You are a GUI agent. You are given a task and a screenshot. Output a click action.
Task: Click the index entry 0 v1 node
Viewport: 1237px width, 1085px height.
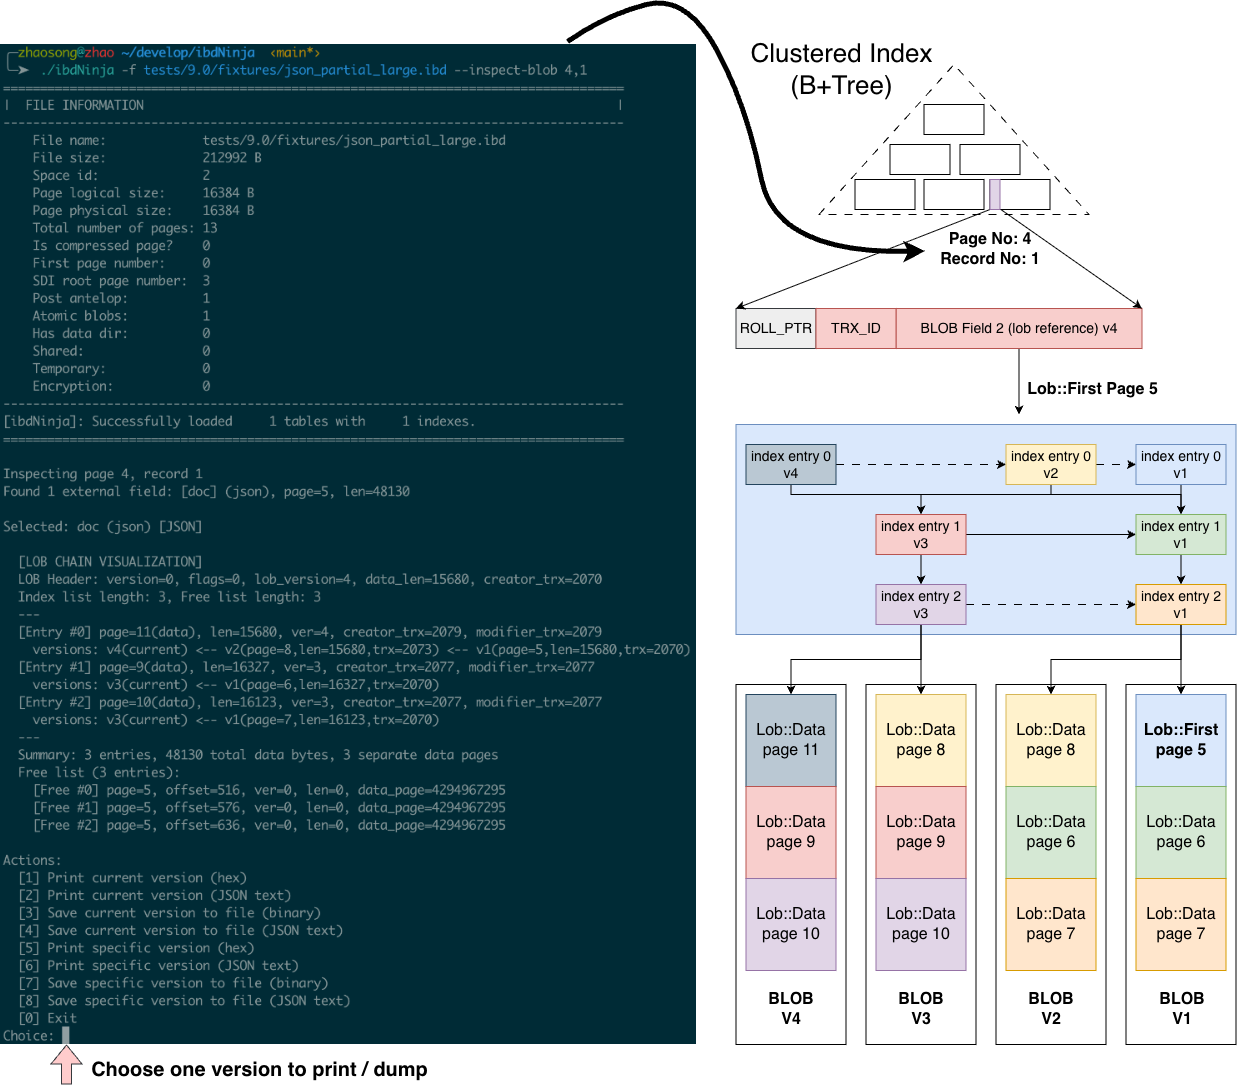tap(1180, 465)
